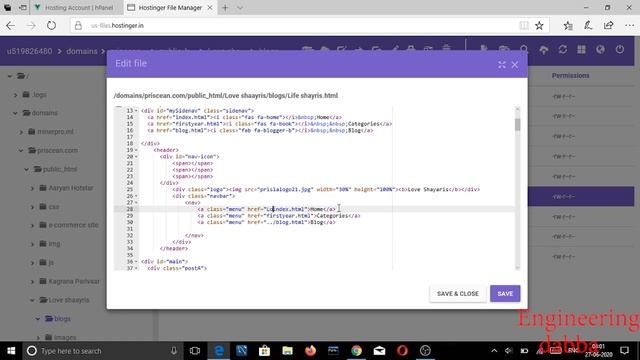Click the Permissions column header
The image size is (640, 360).
coord(570,76)
